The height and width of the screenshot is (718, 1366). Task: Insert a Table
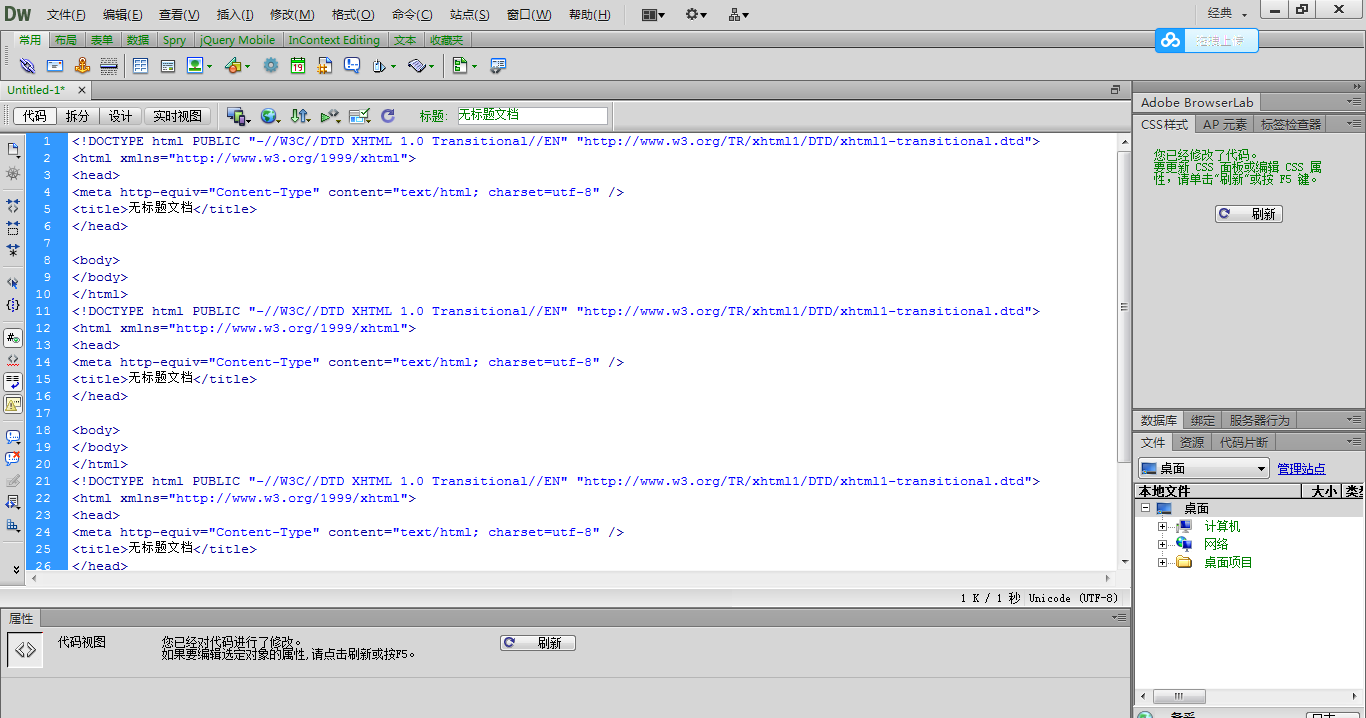pyautogui.click(x=140, y=65)
